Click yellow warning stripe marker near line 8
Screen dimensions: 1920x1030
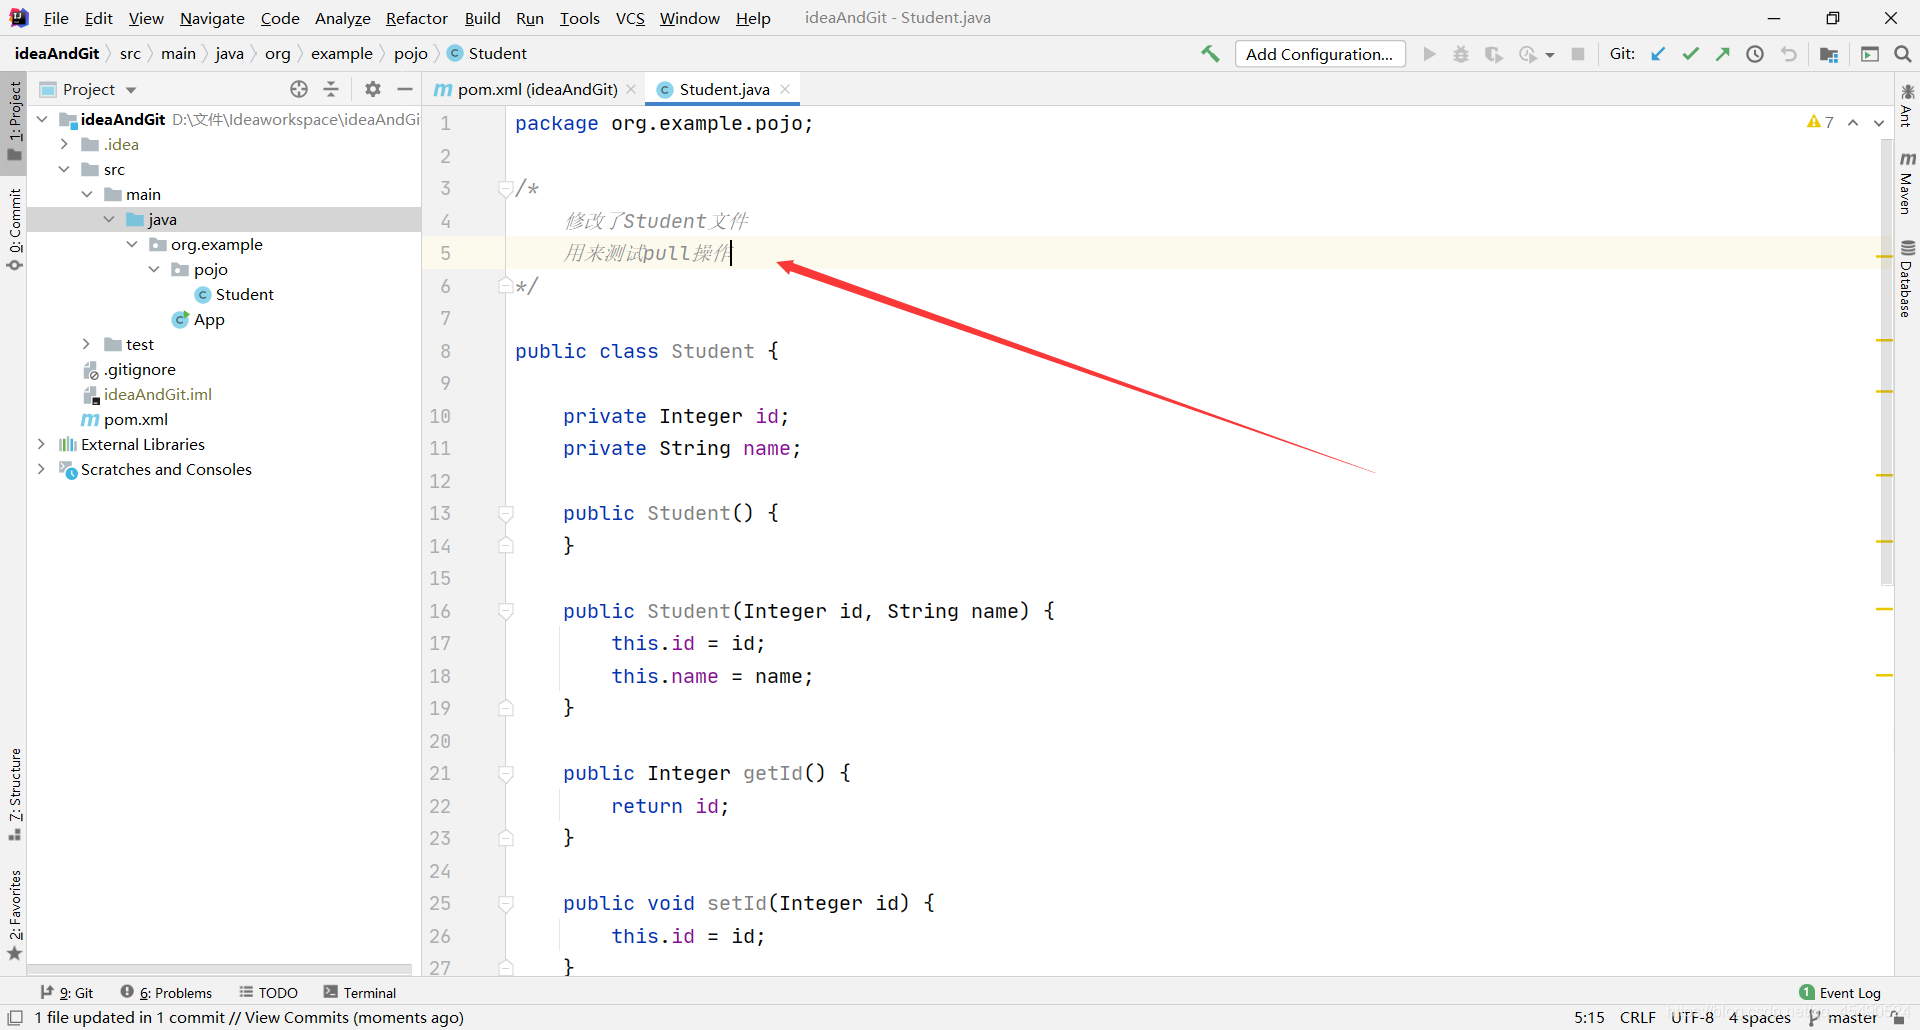(1885, 341)
